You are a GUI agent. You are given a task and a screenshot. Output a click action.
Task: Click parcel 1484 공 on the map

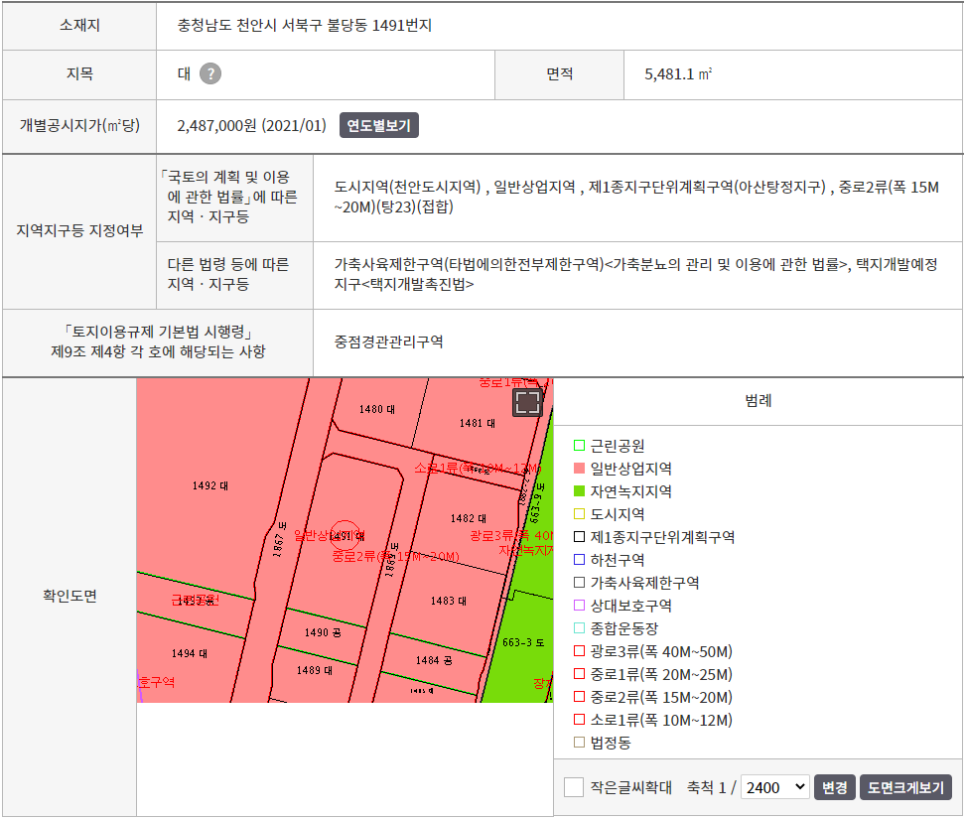click(434, 661)
